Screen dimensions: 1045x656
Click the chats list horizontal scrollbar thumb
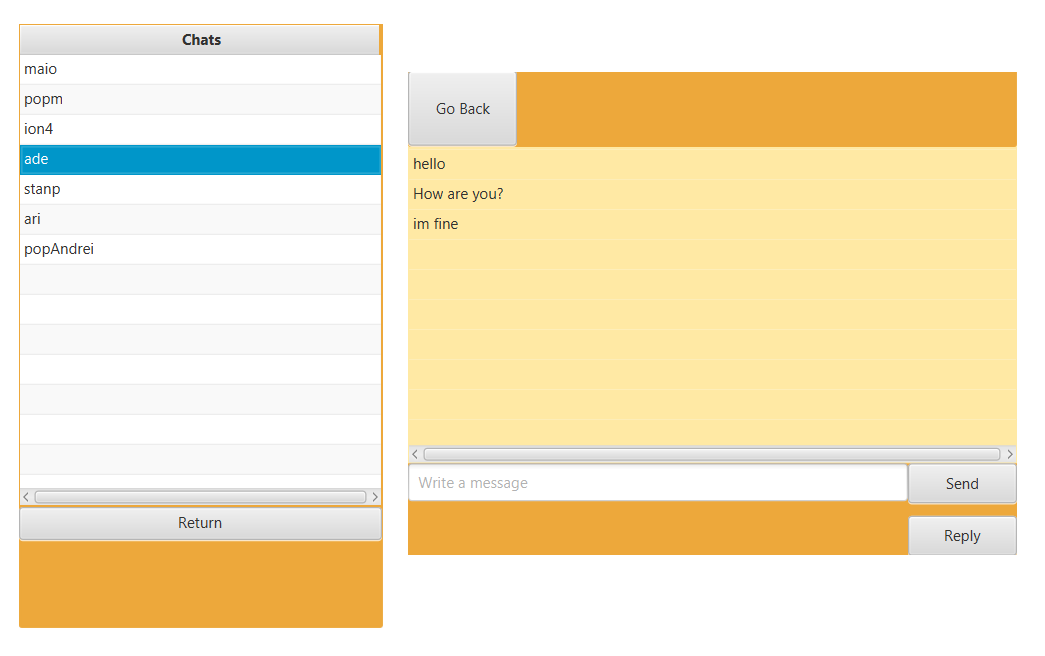click(201, 497)
